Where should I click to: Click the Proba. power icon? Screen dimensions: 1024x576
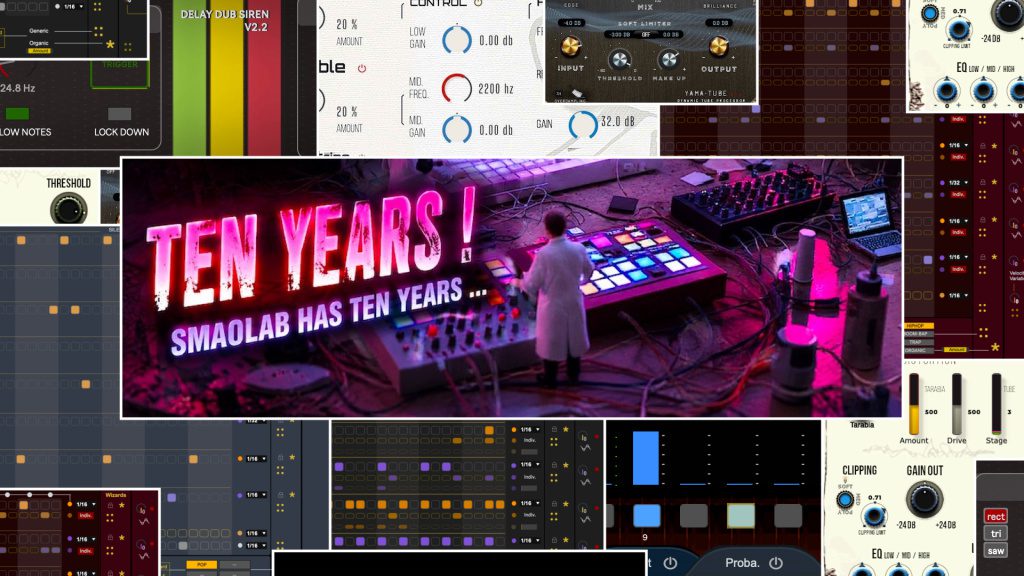(x=776, y=563)
